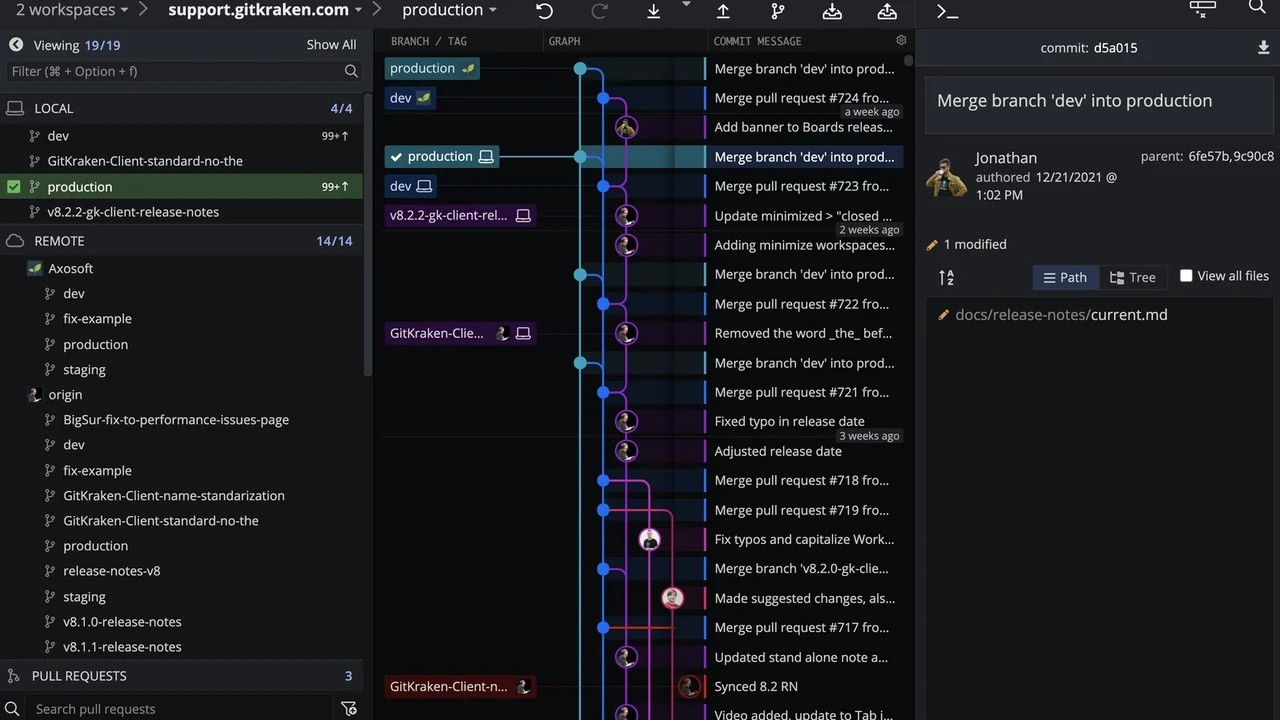Click the alphabetical sort icon above file list
Image resolution: width=1280 pixels, height=720 pixels.
coord(946,278)
